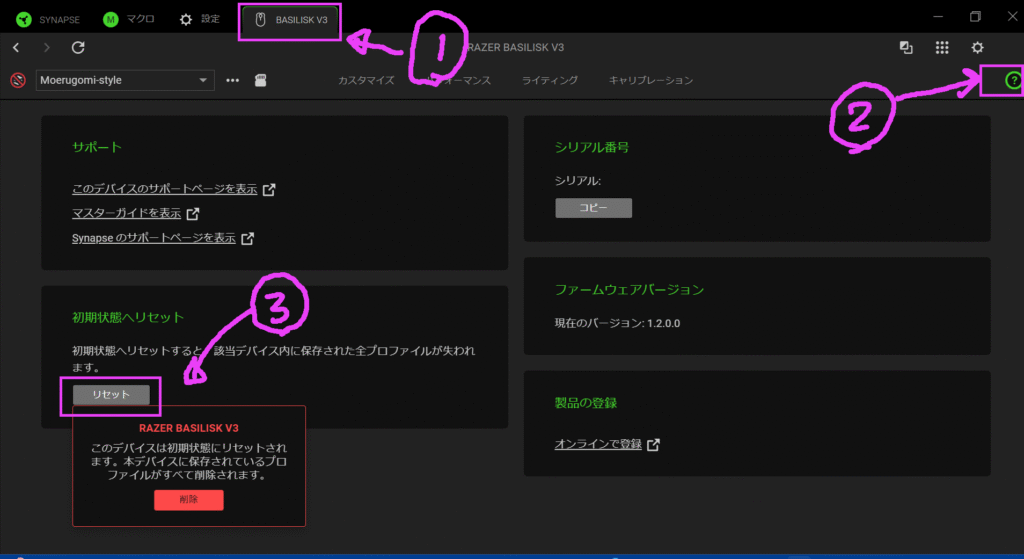Open the Moerugomi-style profile dropdown
This screenshot has height=559, width=1024.
125,80
